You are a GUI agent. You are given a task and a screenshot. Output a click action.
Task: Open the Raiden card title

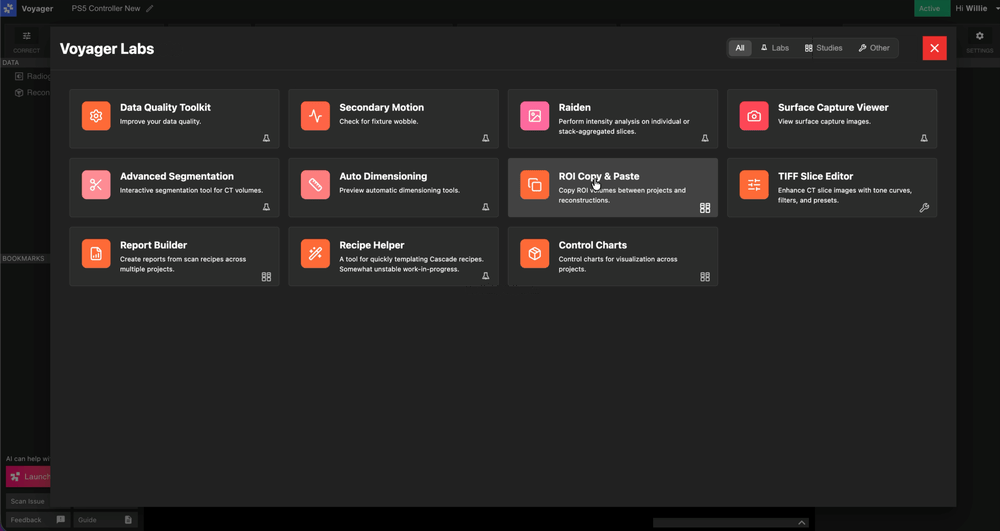coord(575,107)
